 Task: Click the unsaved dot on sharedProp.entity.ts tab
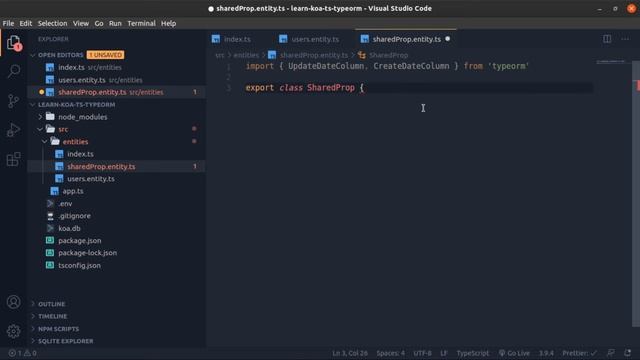click(448, 39)
